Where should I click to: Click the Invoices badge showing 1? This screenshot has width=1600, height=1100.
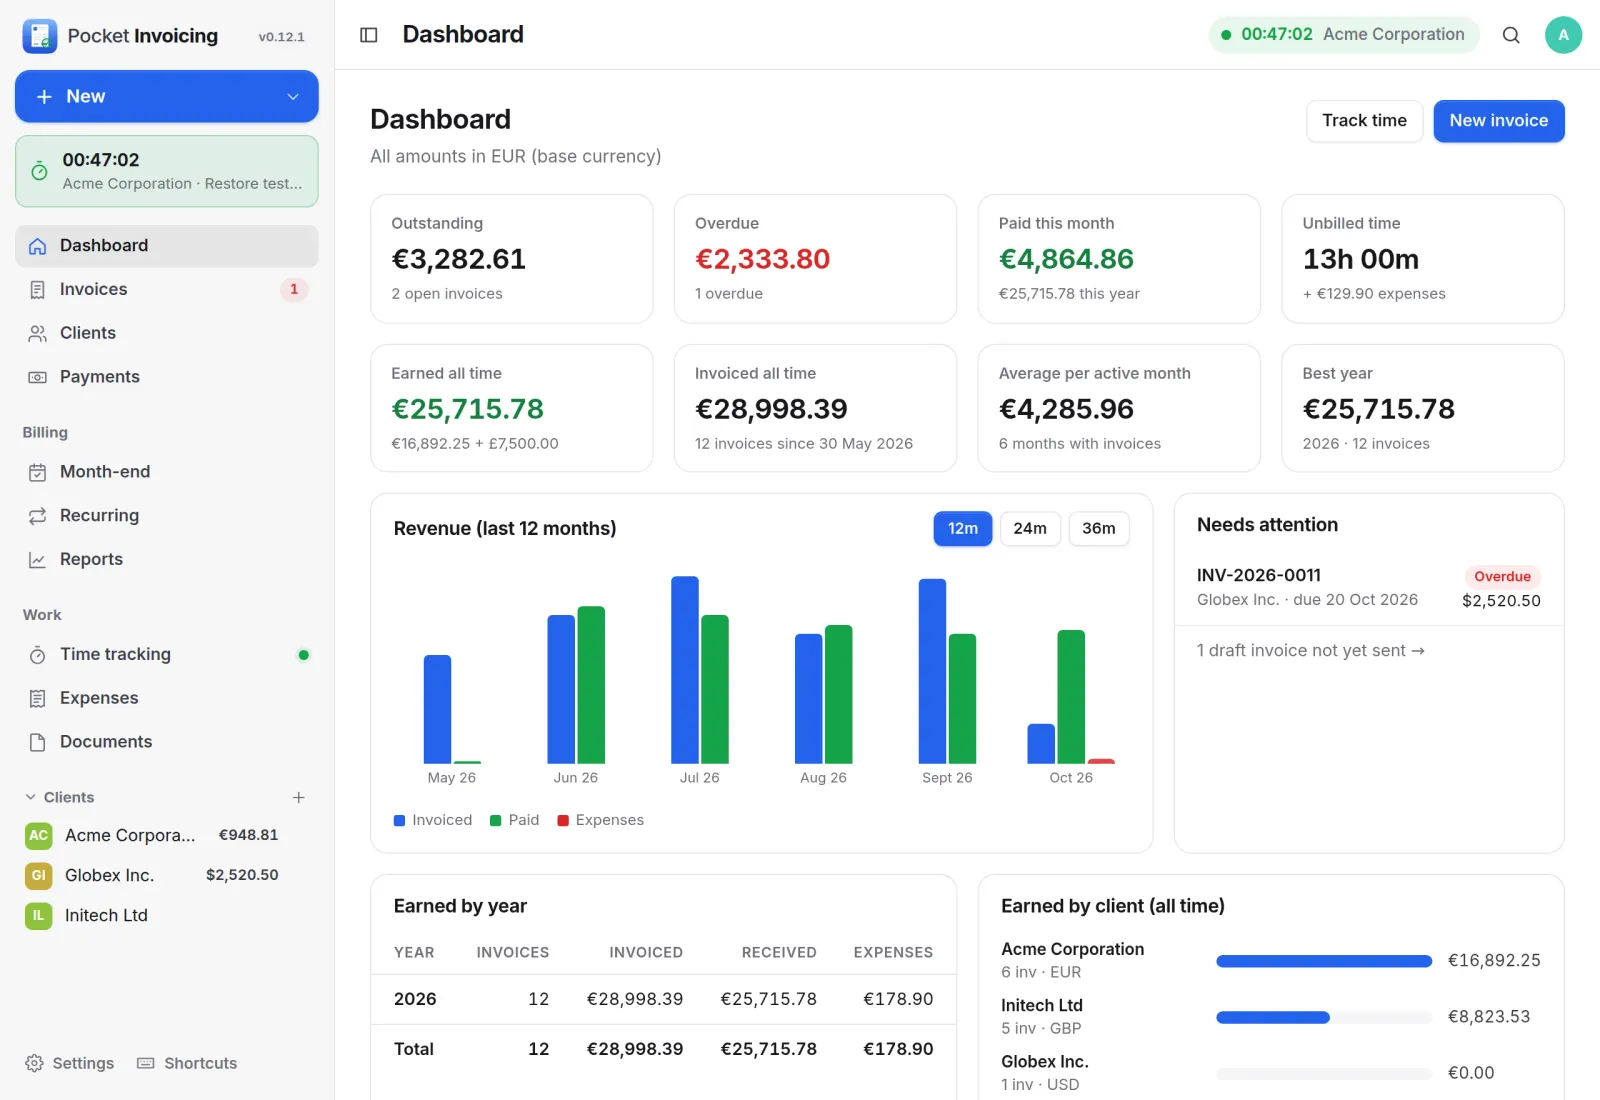coord(294,289)
